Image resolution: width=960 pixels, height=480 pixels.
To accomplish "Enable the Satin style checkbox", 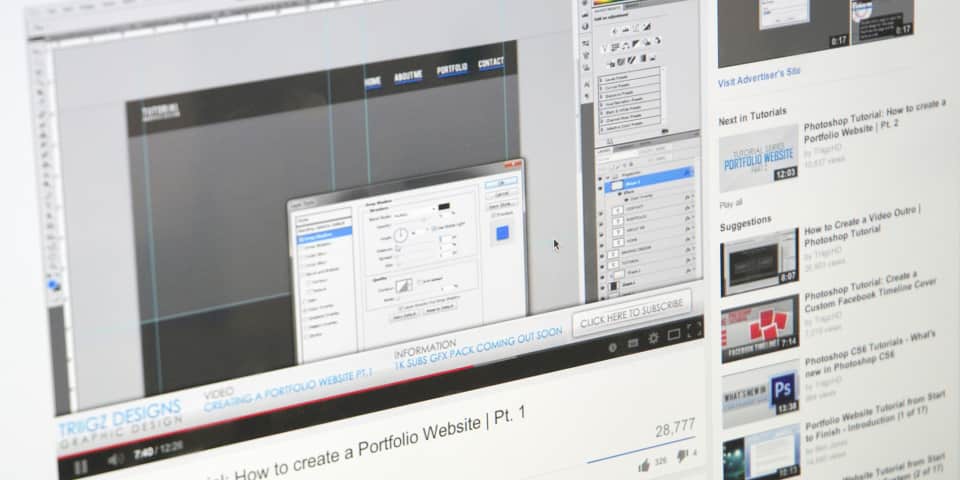I will click(x=304, y=300).
